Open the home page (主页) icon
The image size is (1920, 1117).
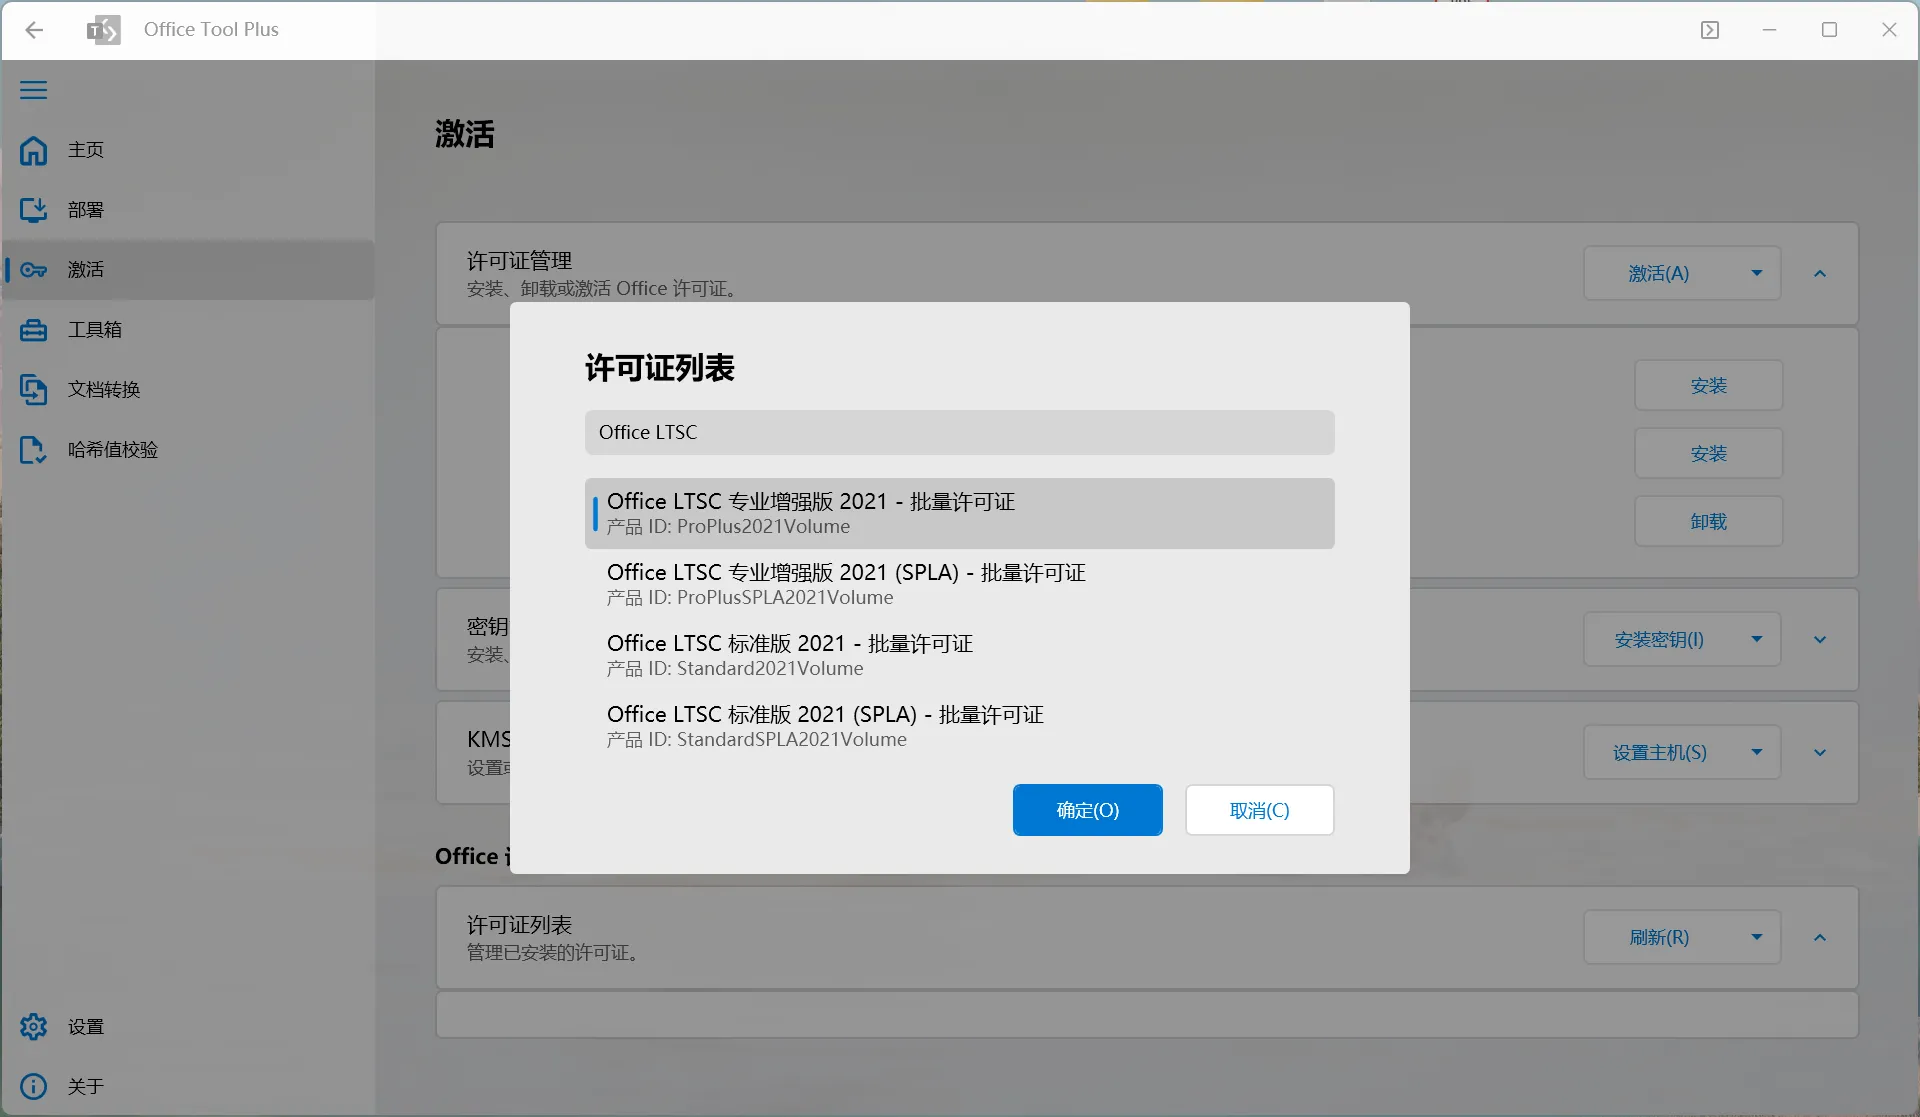click(x=34, y=150)
